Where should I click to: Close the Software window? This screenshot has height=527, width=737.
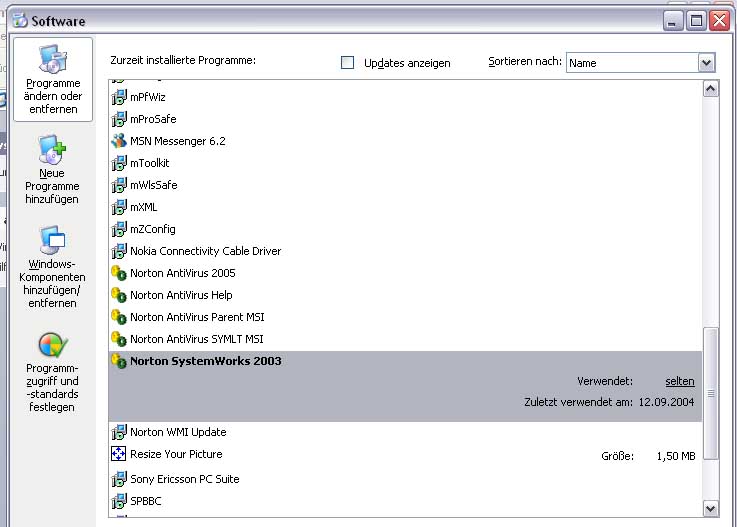pos(719,21)
